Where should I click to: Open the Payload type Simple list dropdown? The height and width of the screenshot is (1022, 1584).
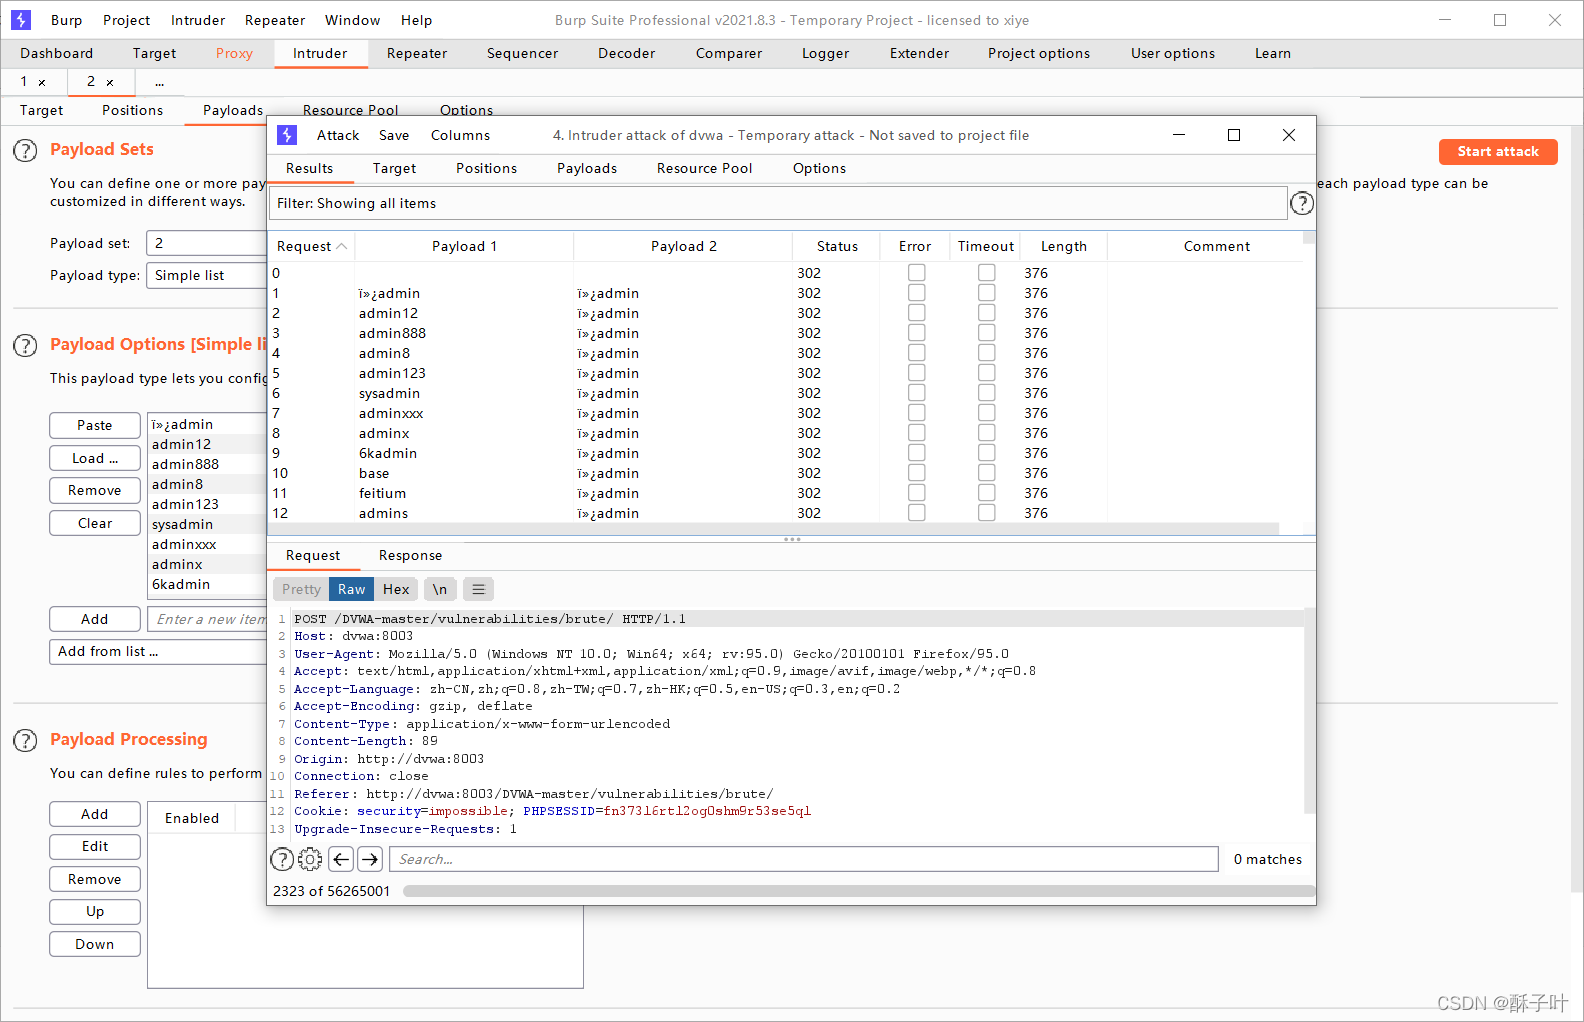click(207, 275)
